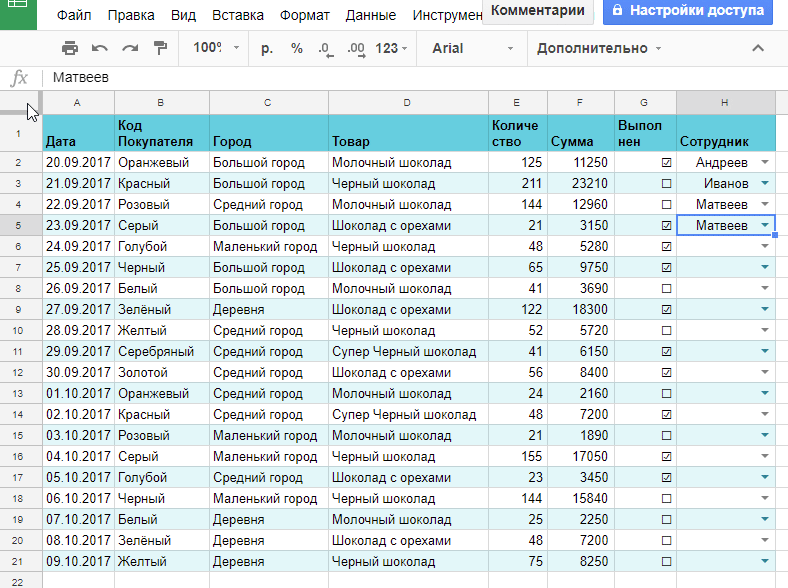Check the Выполнен checkbox for 09.10.2017

tap(666, 561)
